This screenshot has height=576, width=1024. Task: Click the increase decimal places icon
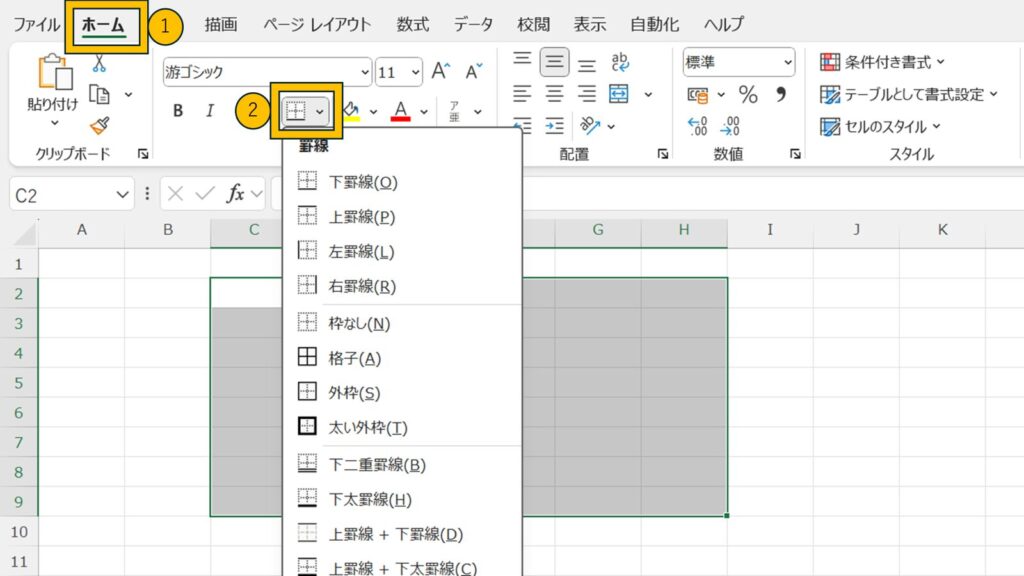coord(698,126)
